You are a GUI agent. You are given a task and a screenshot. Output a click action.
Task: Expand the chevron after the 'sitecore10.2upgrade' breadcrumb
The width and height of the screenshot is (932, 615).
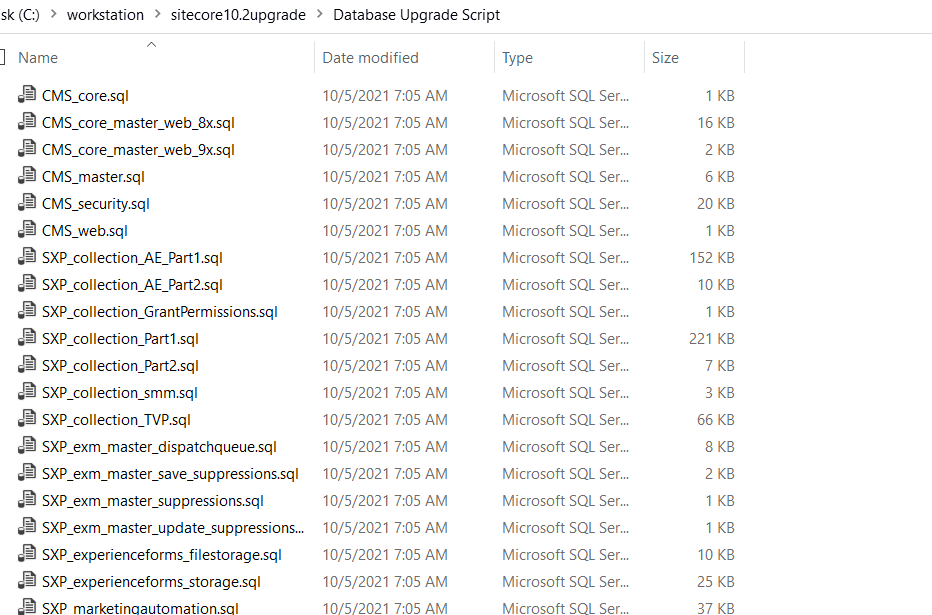320,14
